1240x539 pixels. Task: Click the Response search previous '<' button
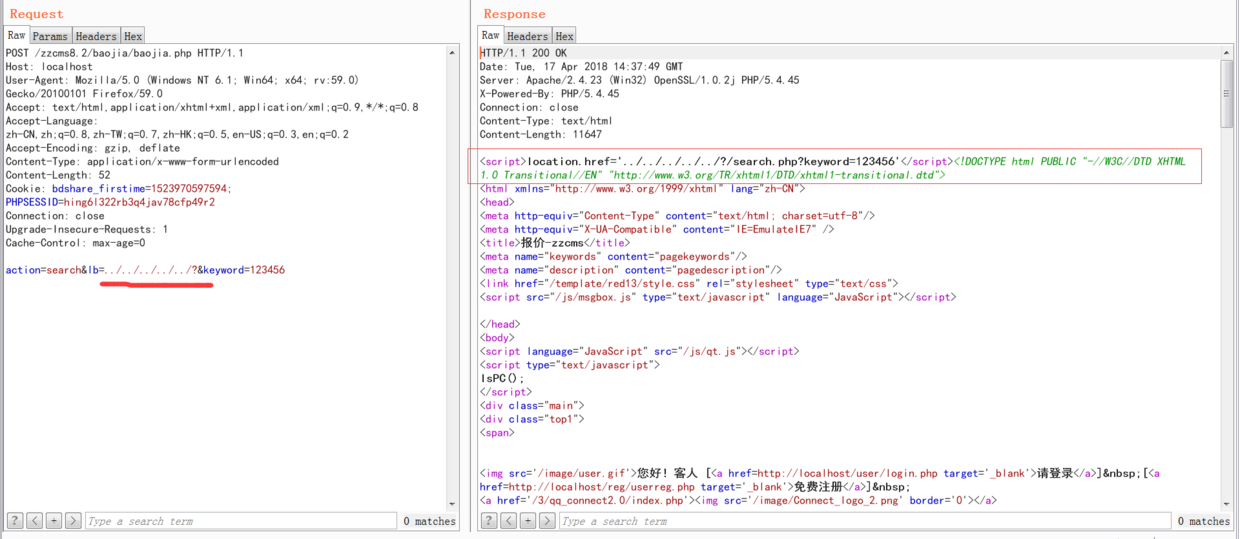click(x=508, y=521)
